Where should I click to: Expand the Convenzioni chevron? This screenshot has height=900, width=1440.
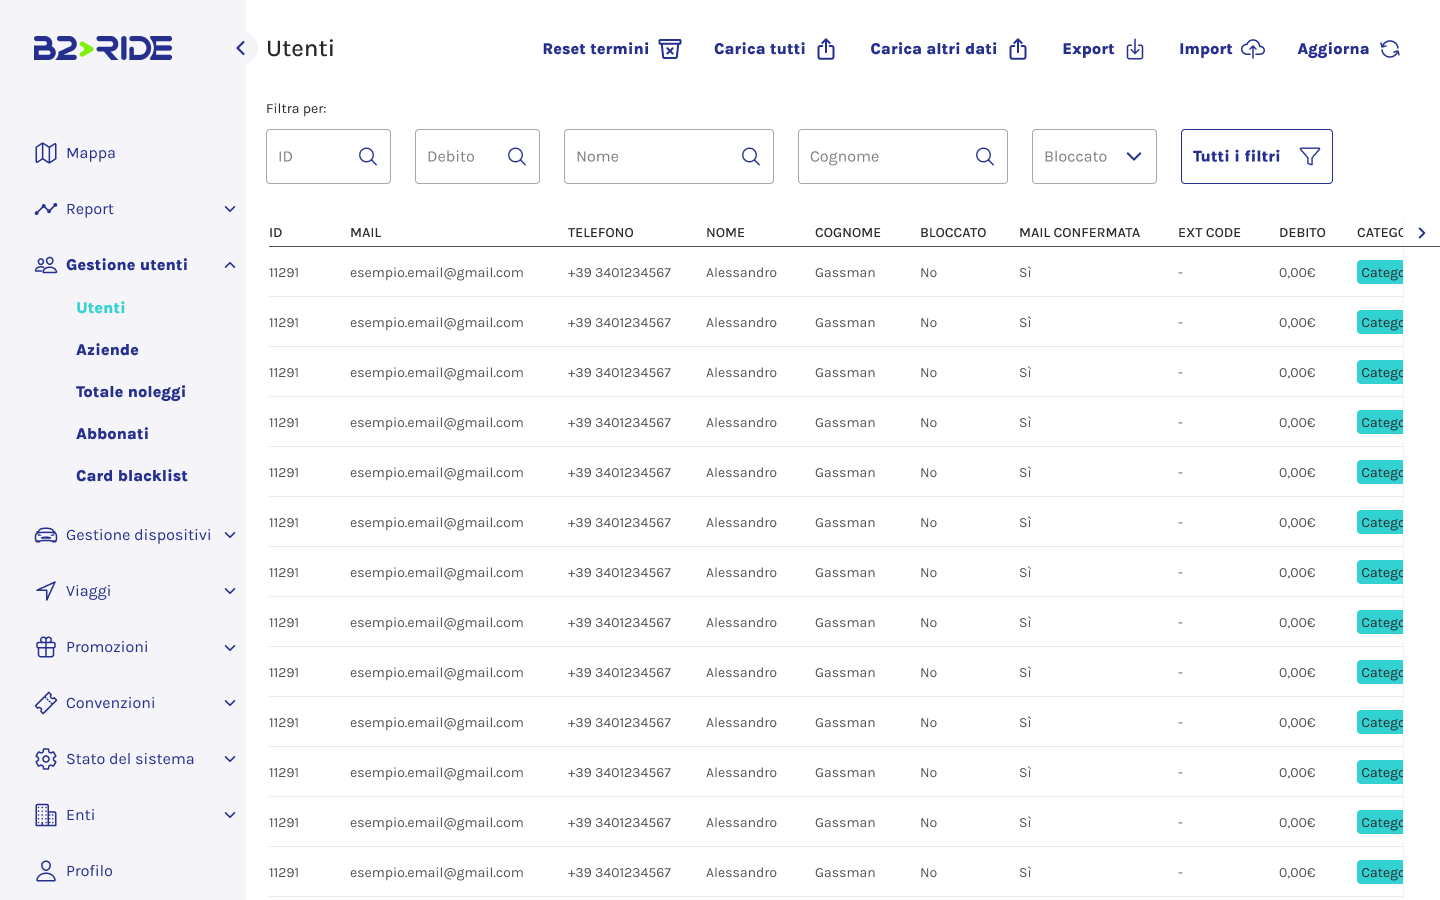coord(230,703)
